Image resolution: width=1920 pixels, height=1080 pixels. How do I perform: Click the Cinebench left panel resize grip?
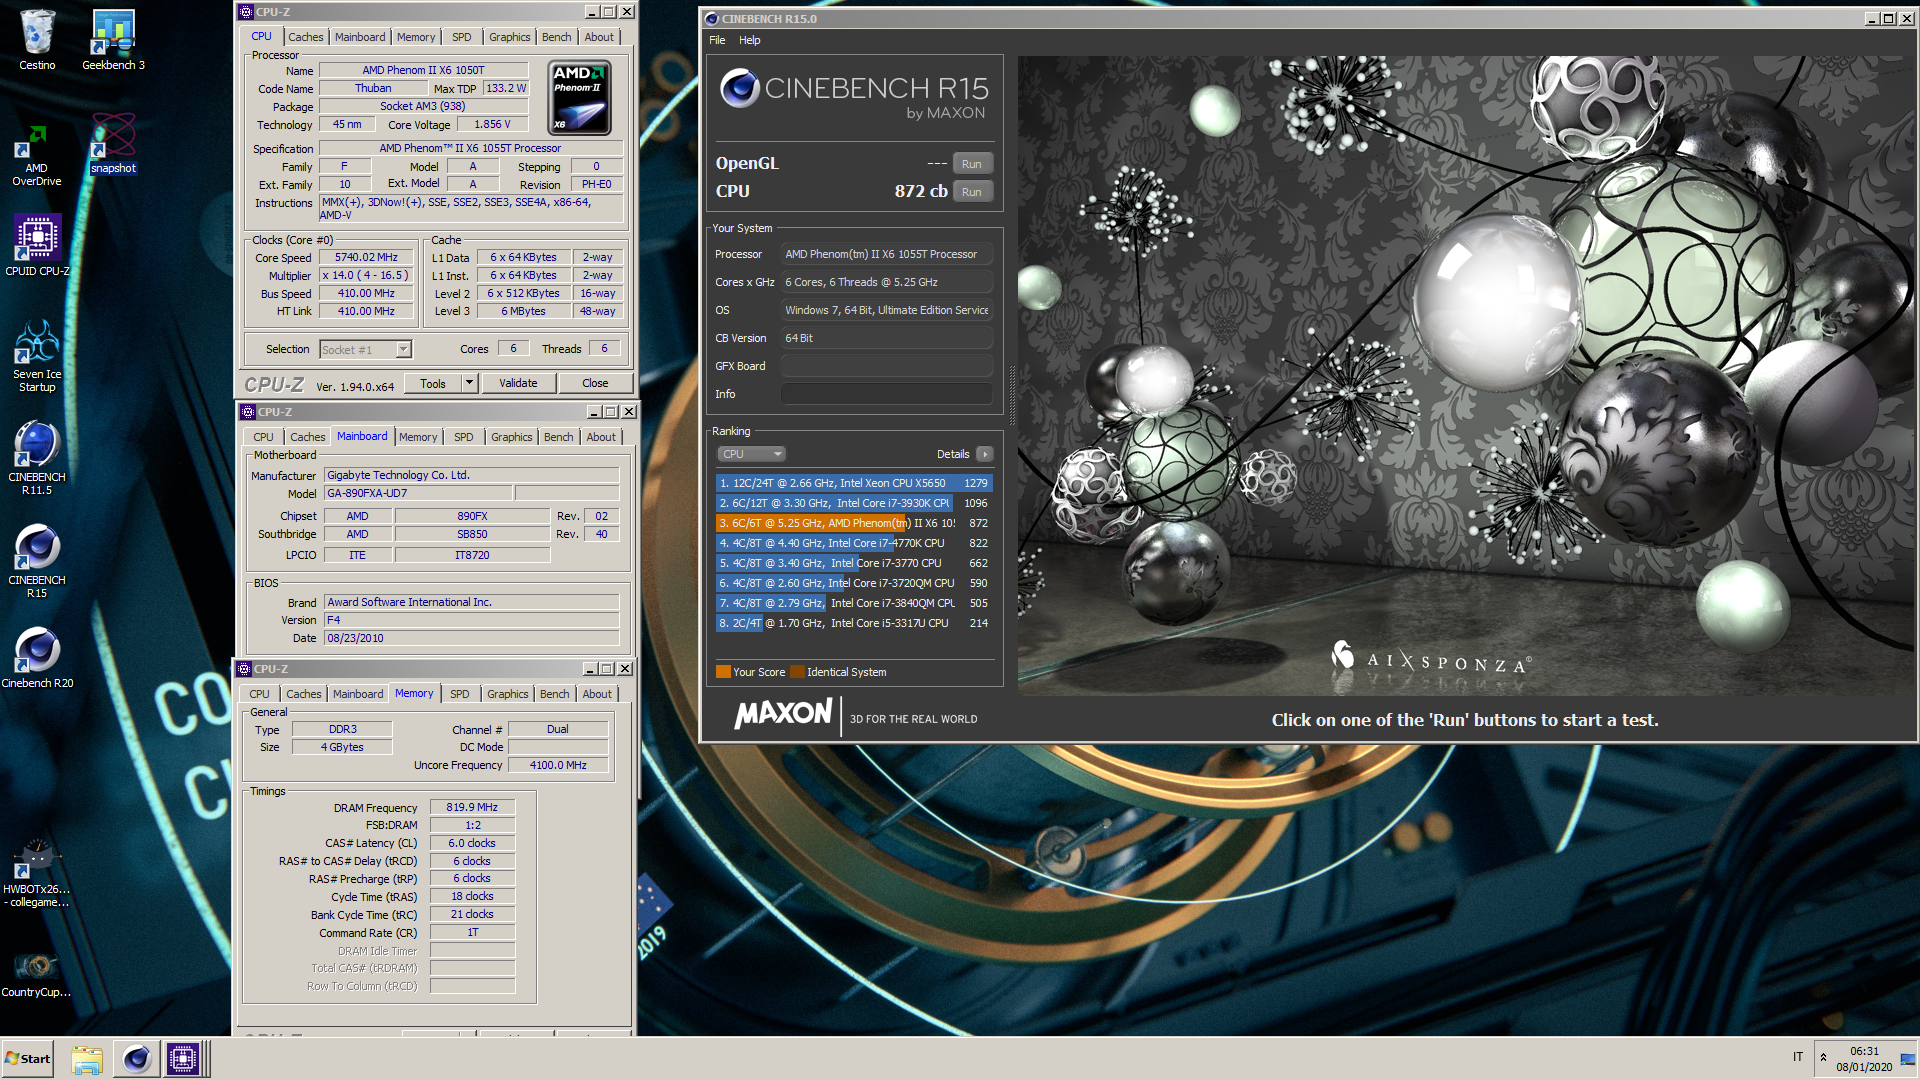click(1011, 395)
